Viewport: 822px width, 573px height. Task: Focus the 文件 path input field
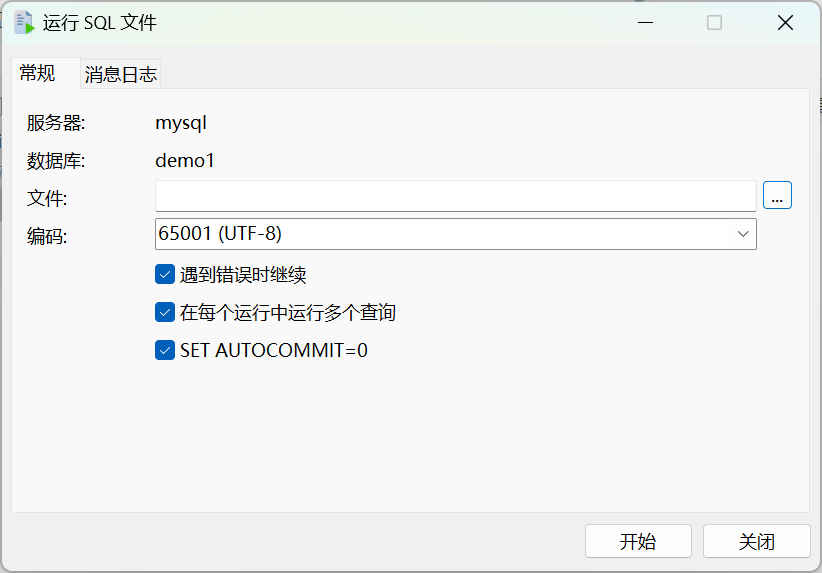coord(455,196)
